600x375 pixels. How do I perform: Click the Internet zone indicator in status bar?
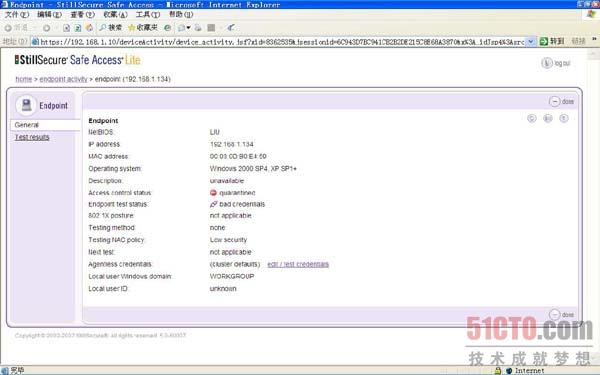(525, 370)
